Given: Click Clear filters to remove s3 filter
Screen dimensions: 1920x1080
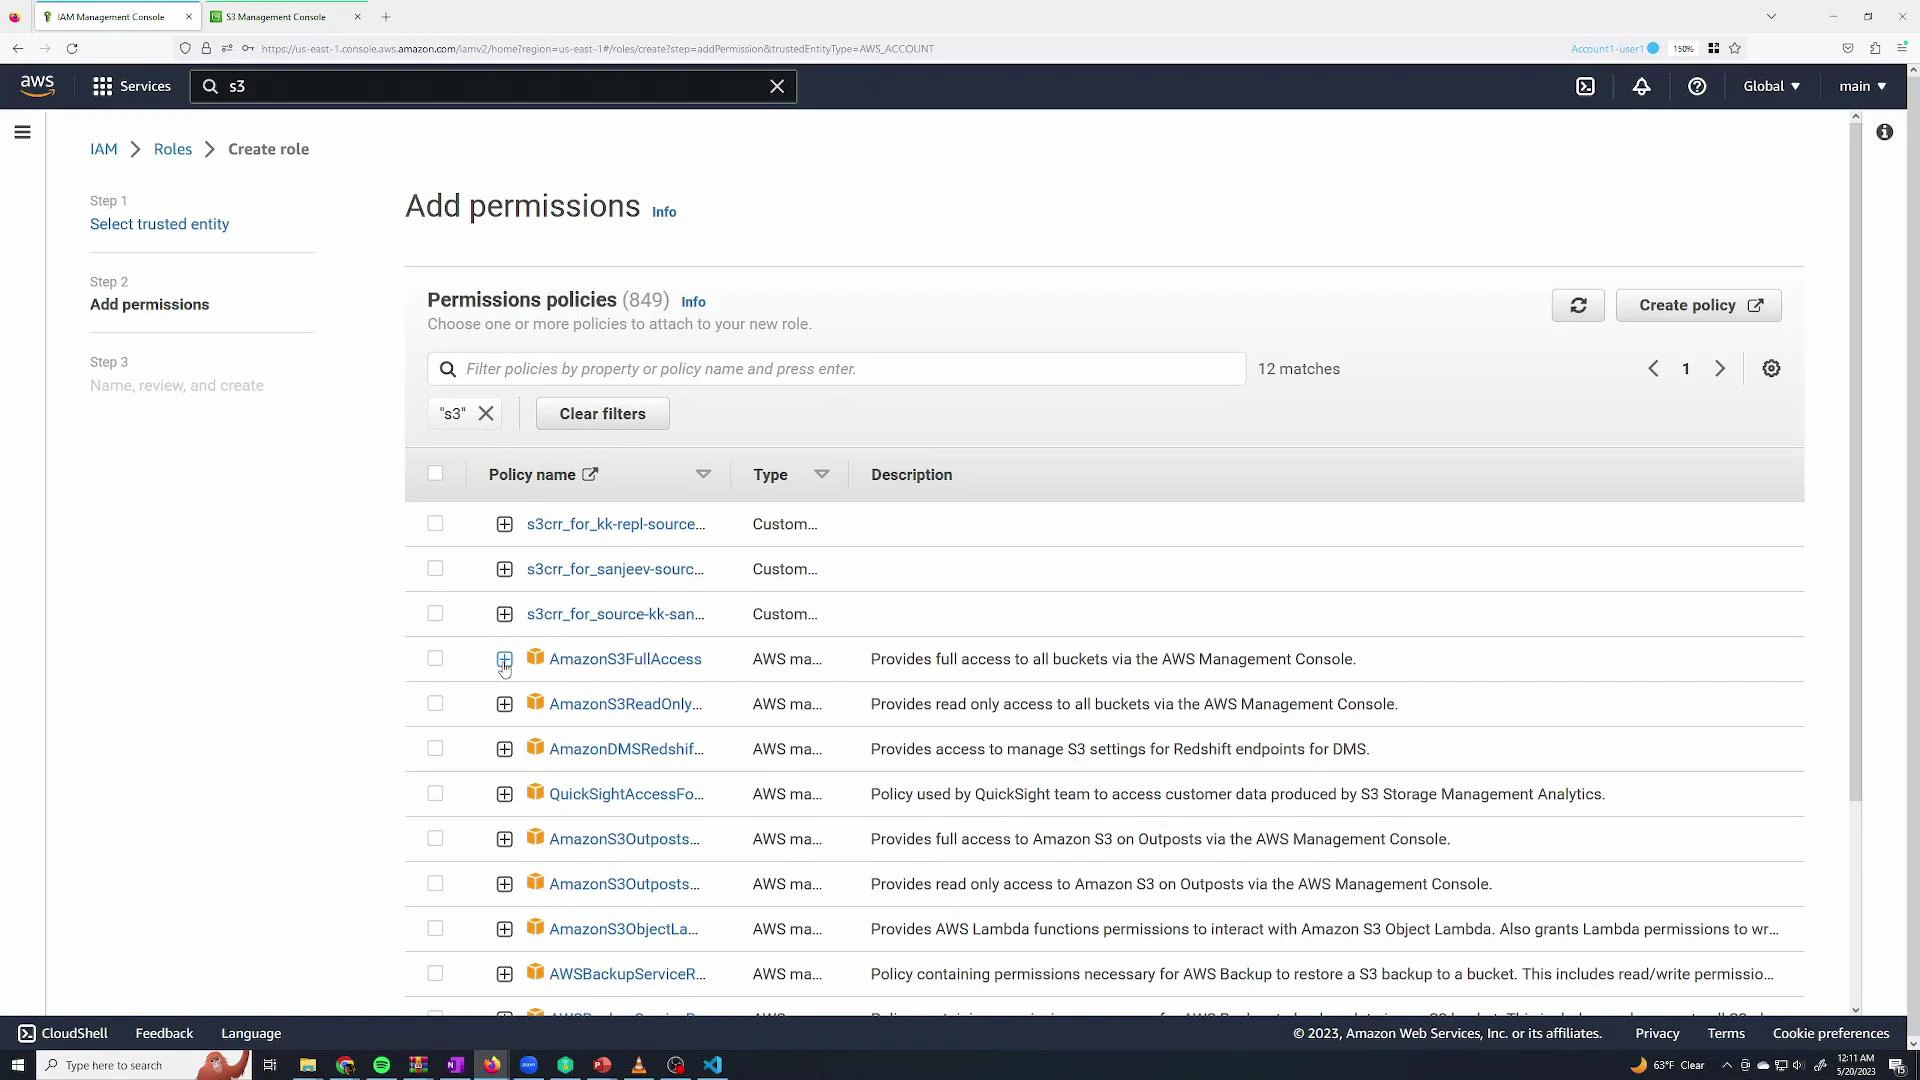Looking at the screenshot, I should [602, 413].
